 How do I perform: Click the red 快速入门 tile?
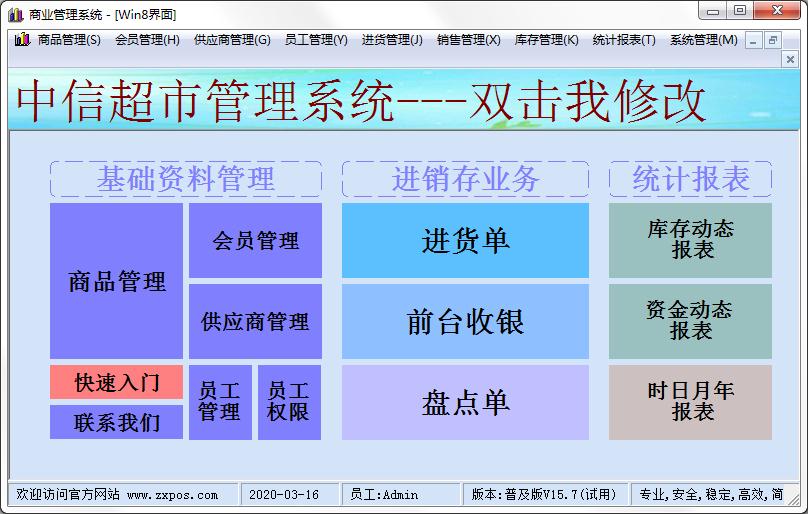pyautogui.click(x=116, y=382)
